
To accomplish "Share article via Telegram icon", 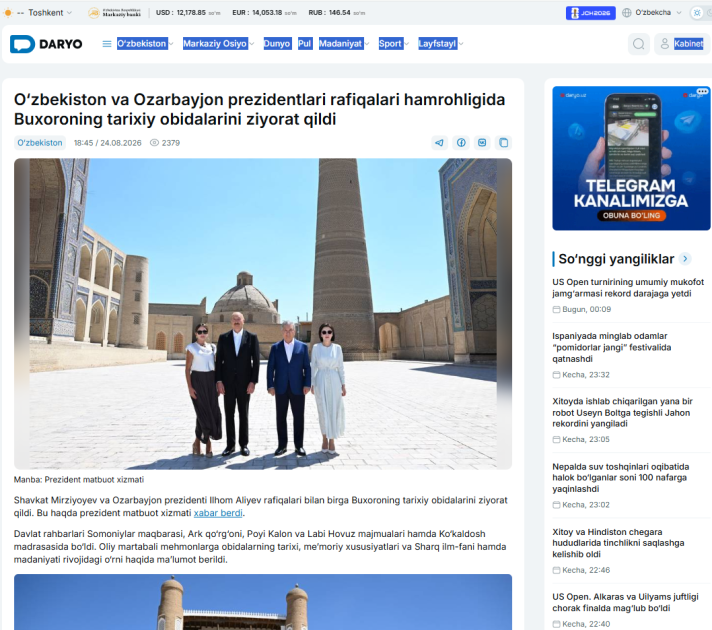I will [x=439, y=143].
